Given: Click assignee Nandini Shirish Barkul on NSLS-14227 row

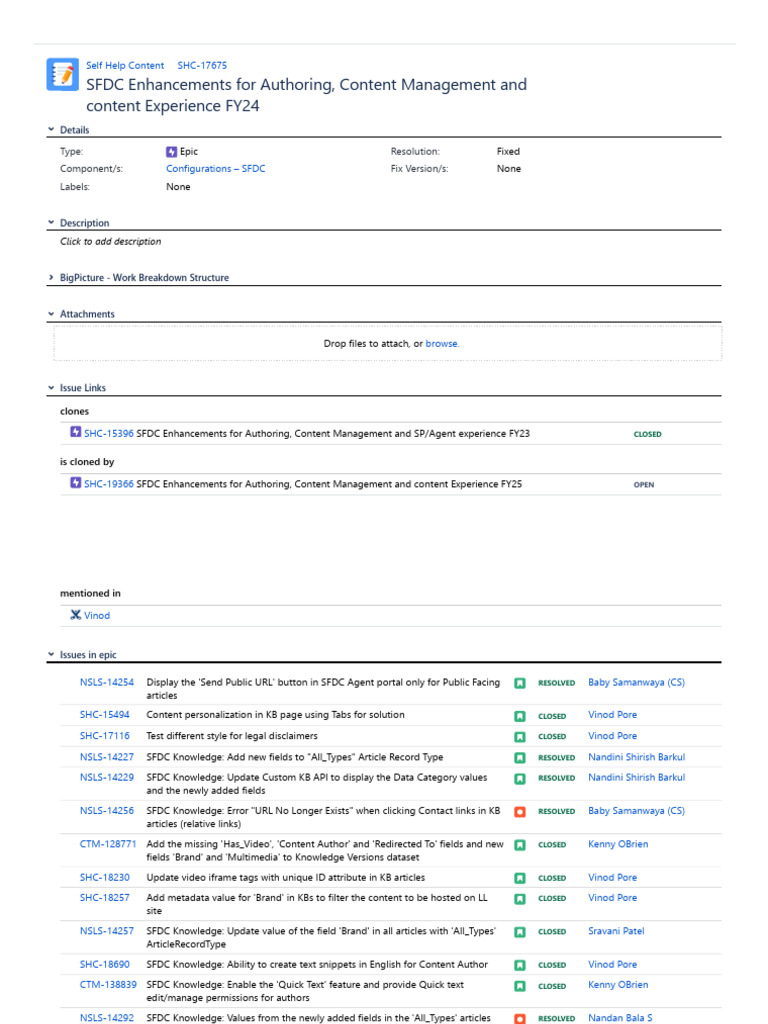Looking at the screenshot, I should [636, 757].
